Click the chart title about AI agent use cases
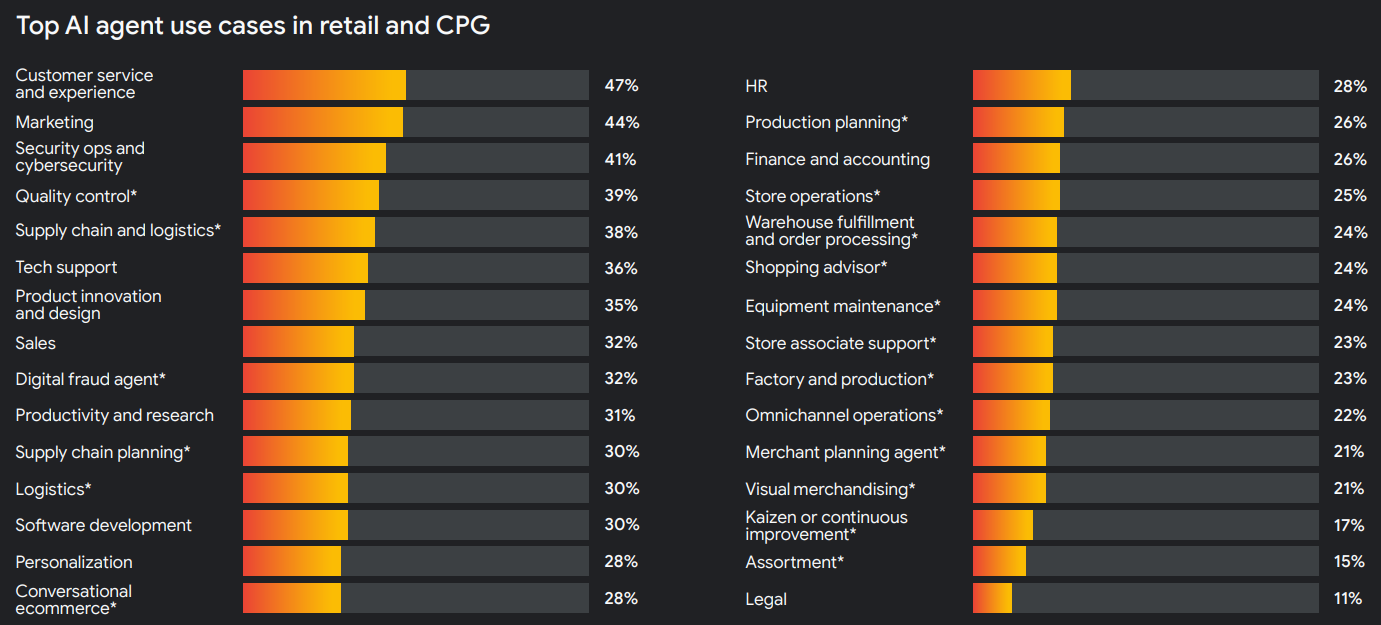Viewport: 1381px width, 625px height. tap(253, 26)
